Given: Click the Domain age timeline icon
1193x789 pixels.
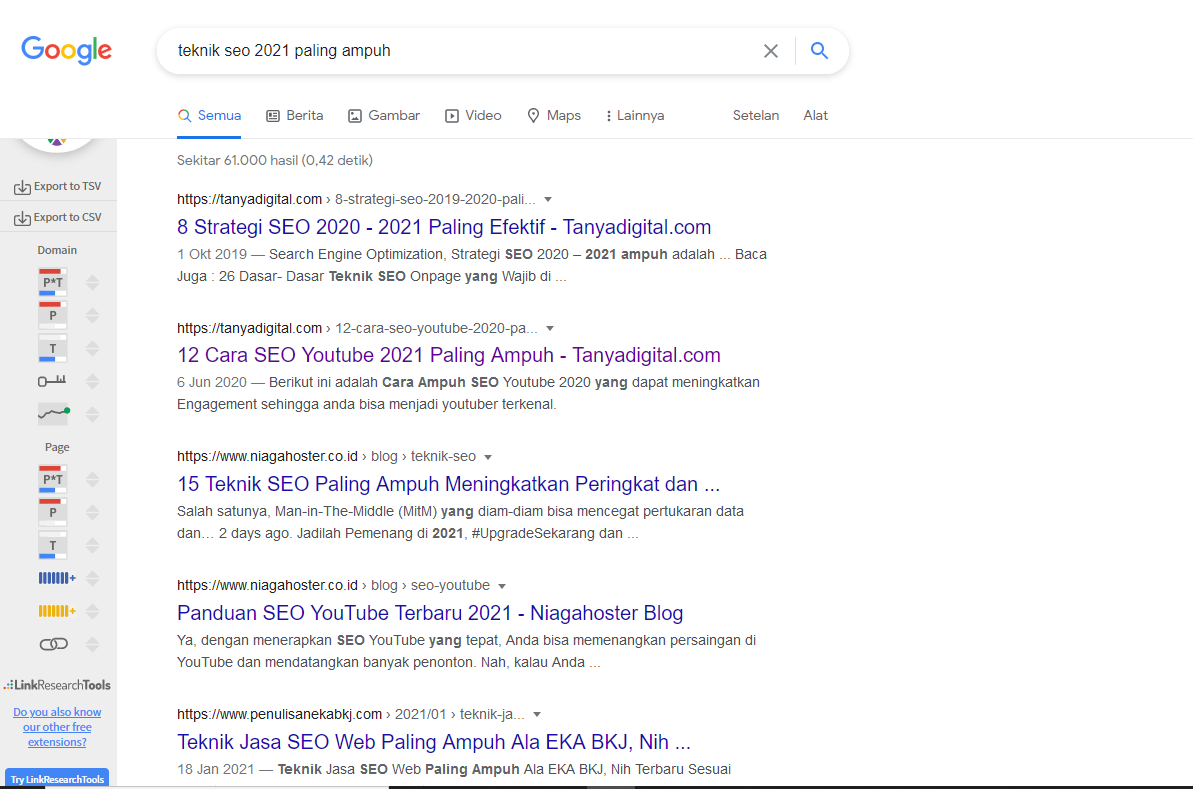Looking at the screenshot, I should point(52,380).
